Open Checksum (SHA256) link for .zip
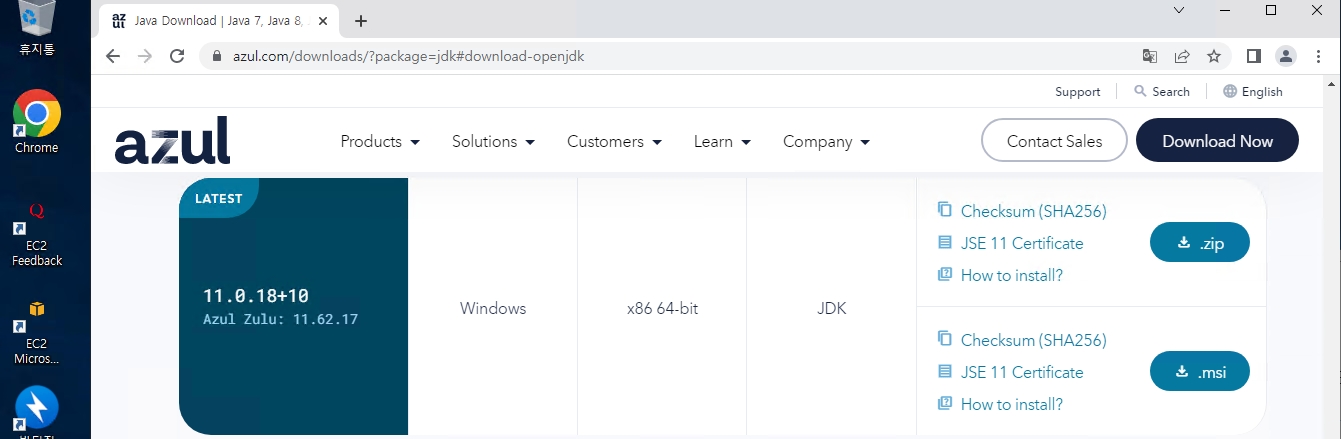Image resolution: width=1341 pixels, height=439 pixels. pos(1033,211)
